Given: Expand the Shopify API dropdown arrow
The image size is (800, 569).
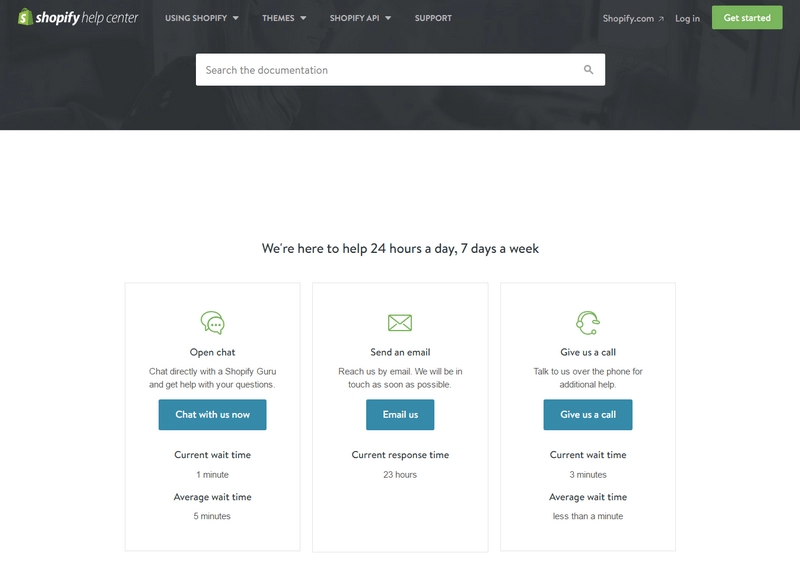Looking at the screenshot, I should point(388,18).
